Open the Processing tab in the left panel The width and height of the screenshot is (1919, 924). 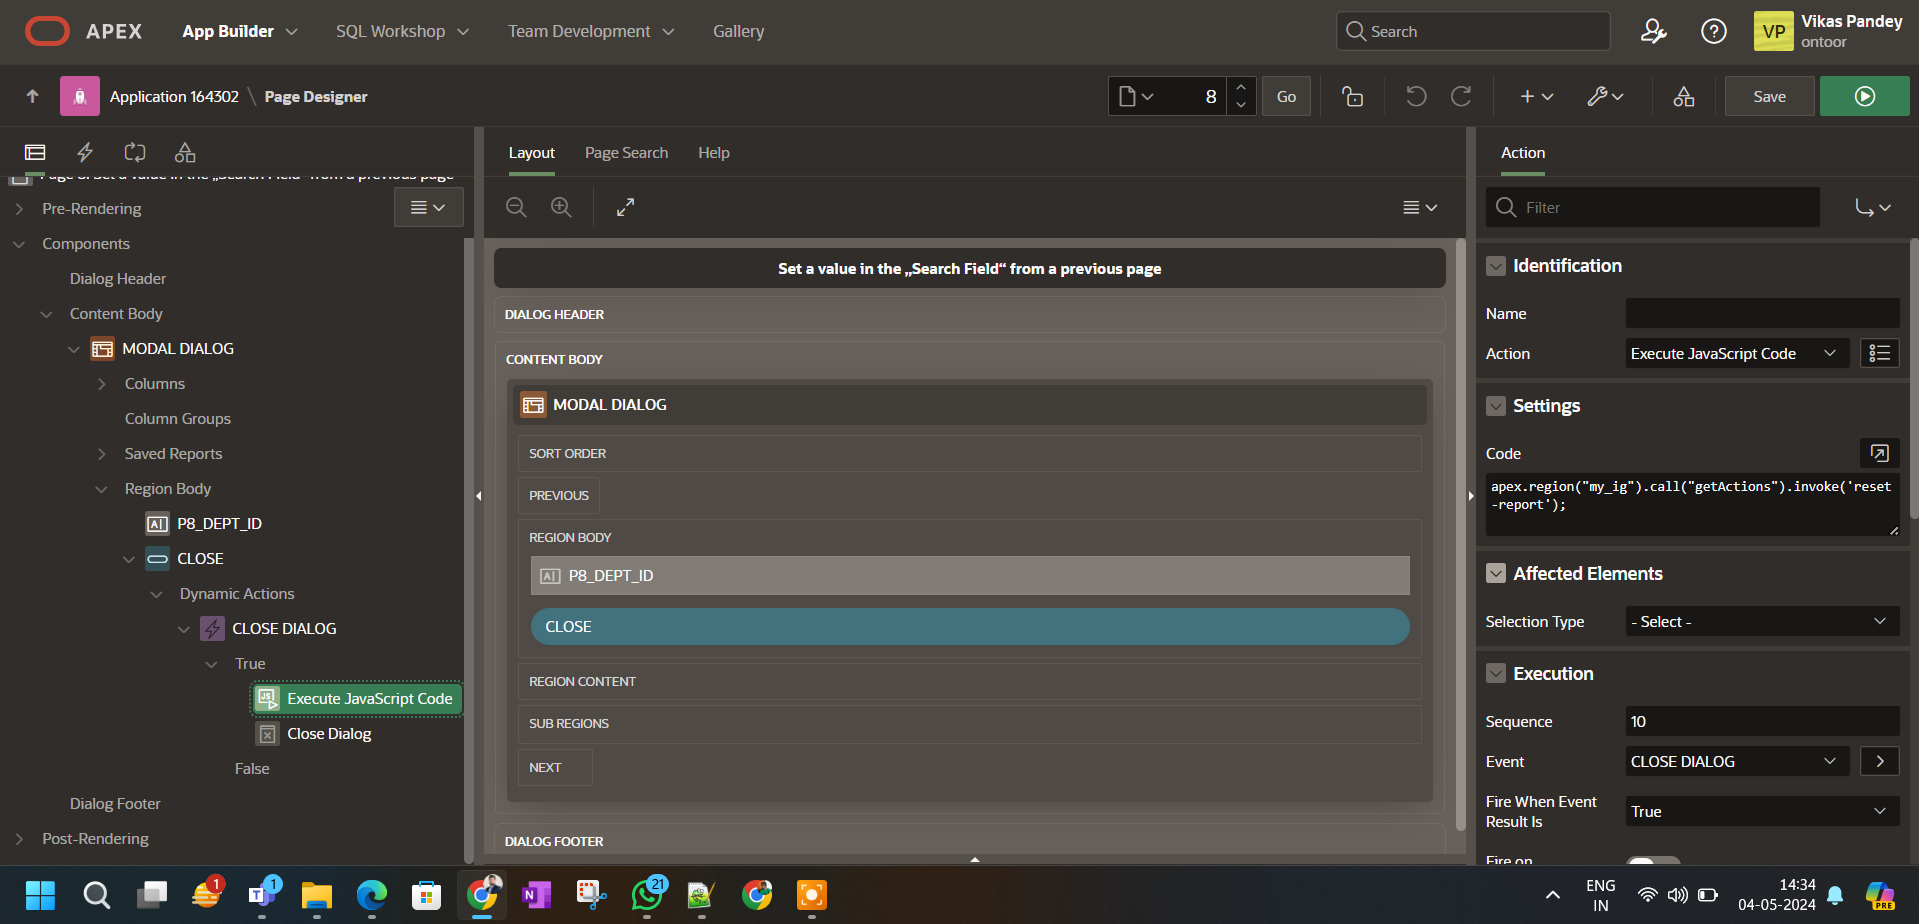click(x=135, y=152)
